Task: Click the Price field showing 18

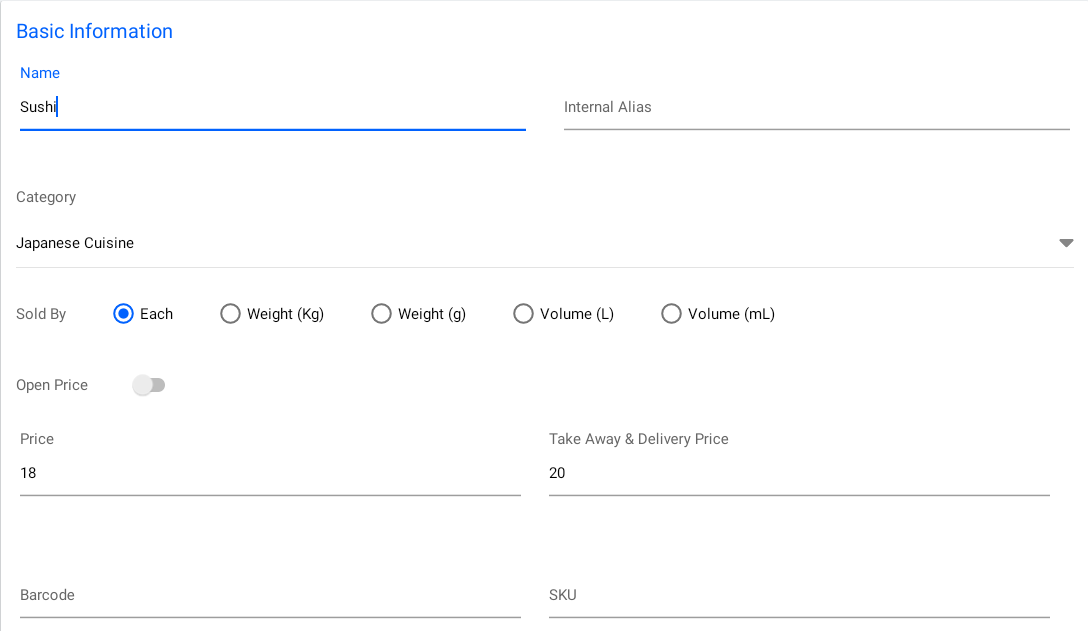Action: (270, 473)
